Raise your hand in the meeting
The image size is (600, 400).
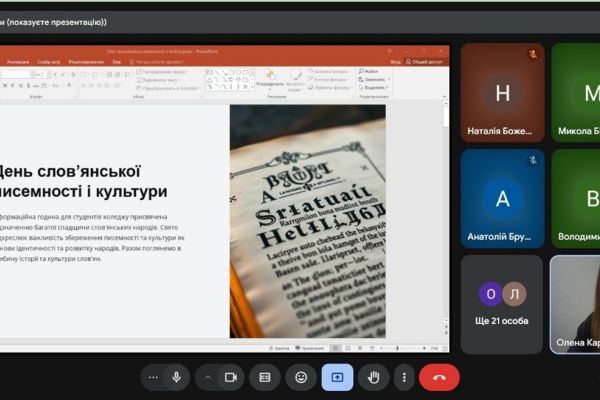374,377
